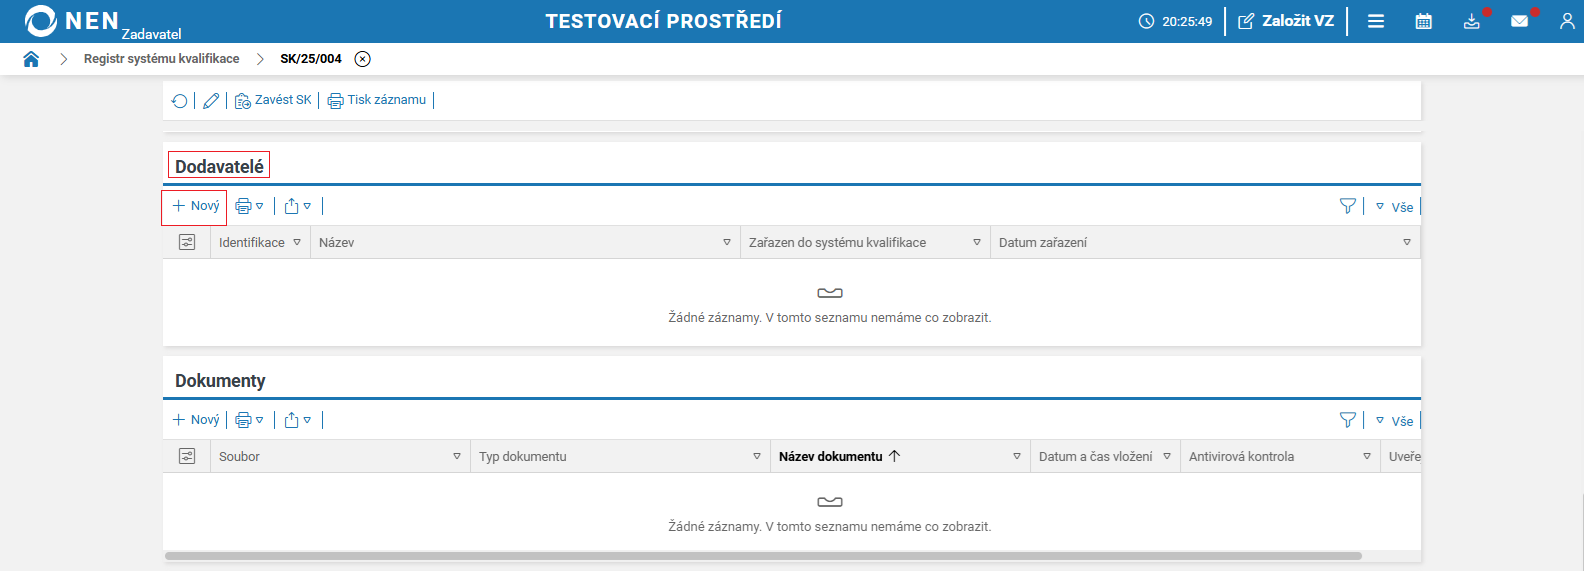Open the envelope messages icon
Image resolution: width=1584 pixels, height=571 pixels.
[1519, 21]
